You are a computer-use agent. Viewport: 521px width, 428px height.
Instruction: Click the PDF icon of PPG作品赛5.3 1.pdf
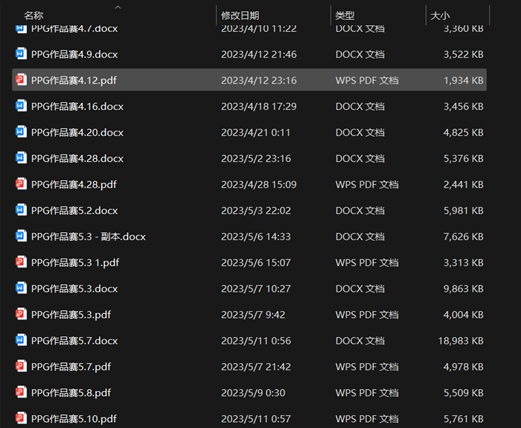coord(21,262)
